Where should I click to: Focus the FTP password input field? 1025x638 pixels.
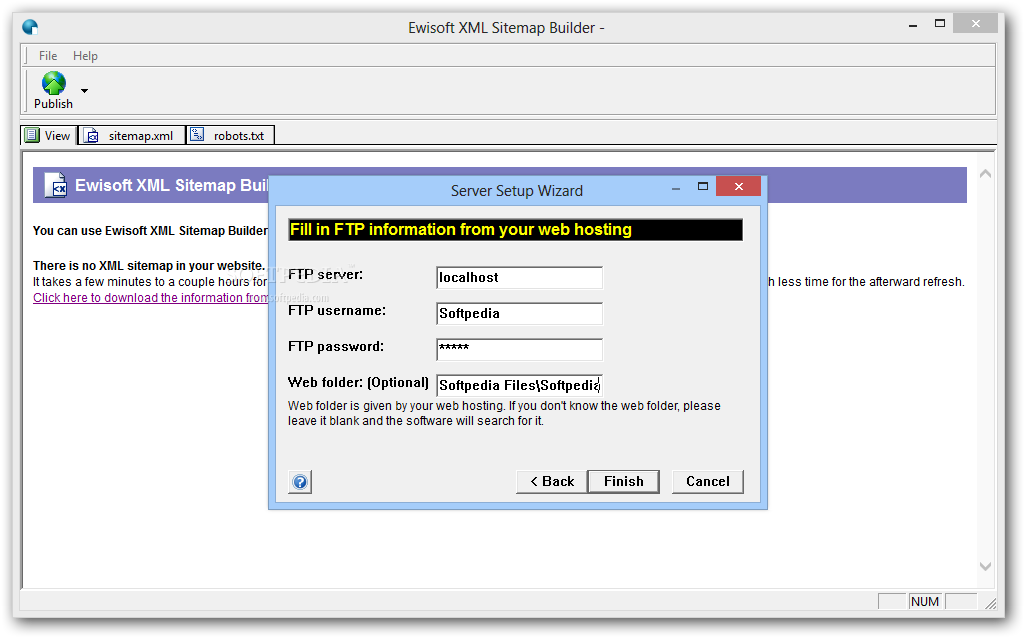coord(519,349)
